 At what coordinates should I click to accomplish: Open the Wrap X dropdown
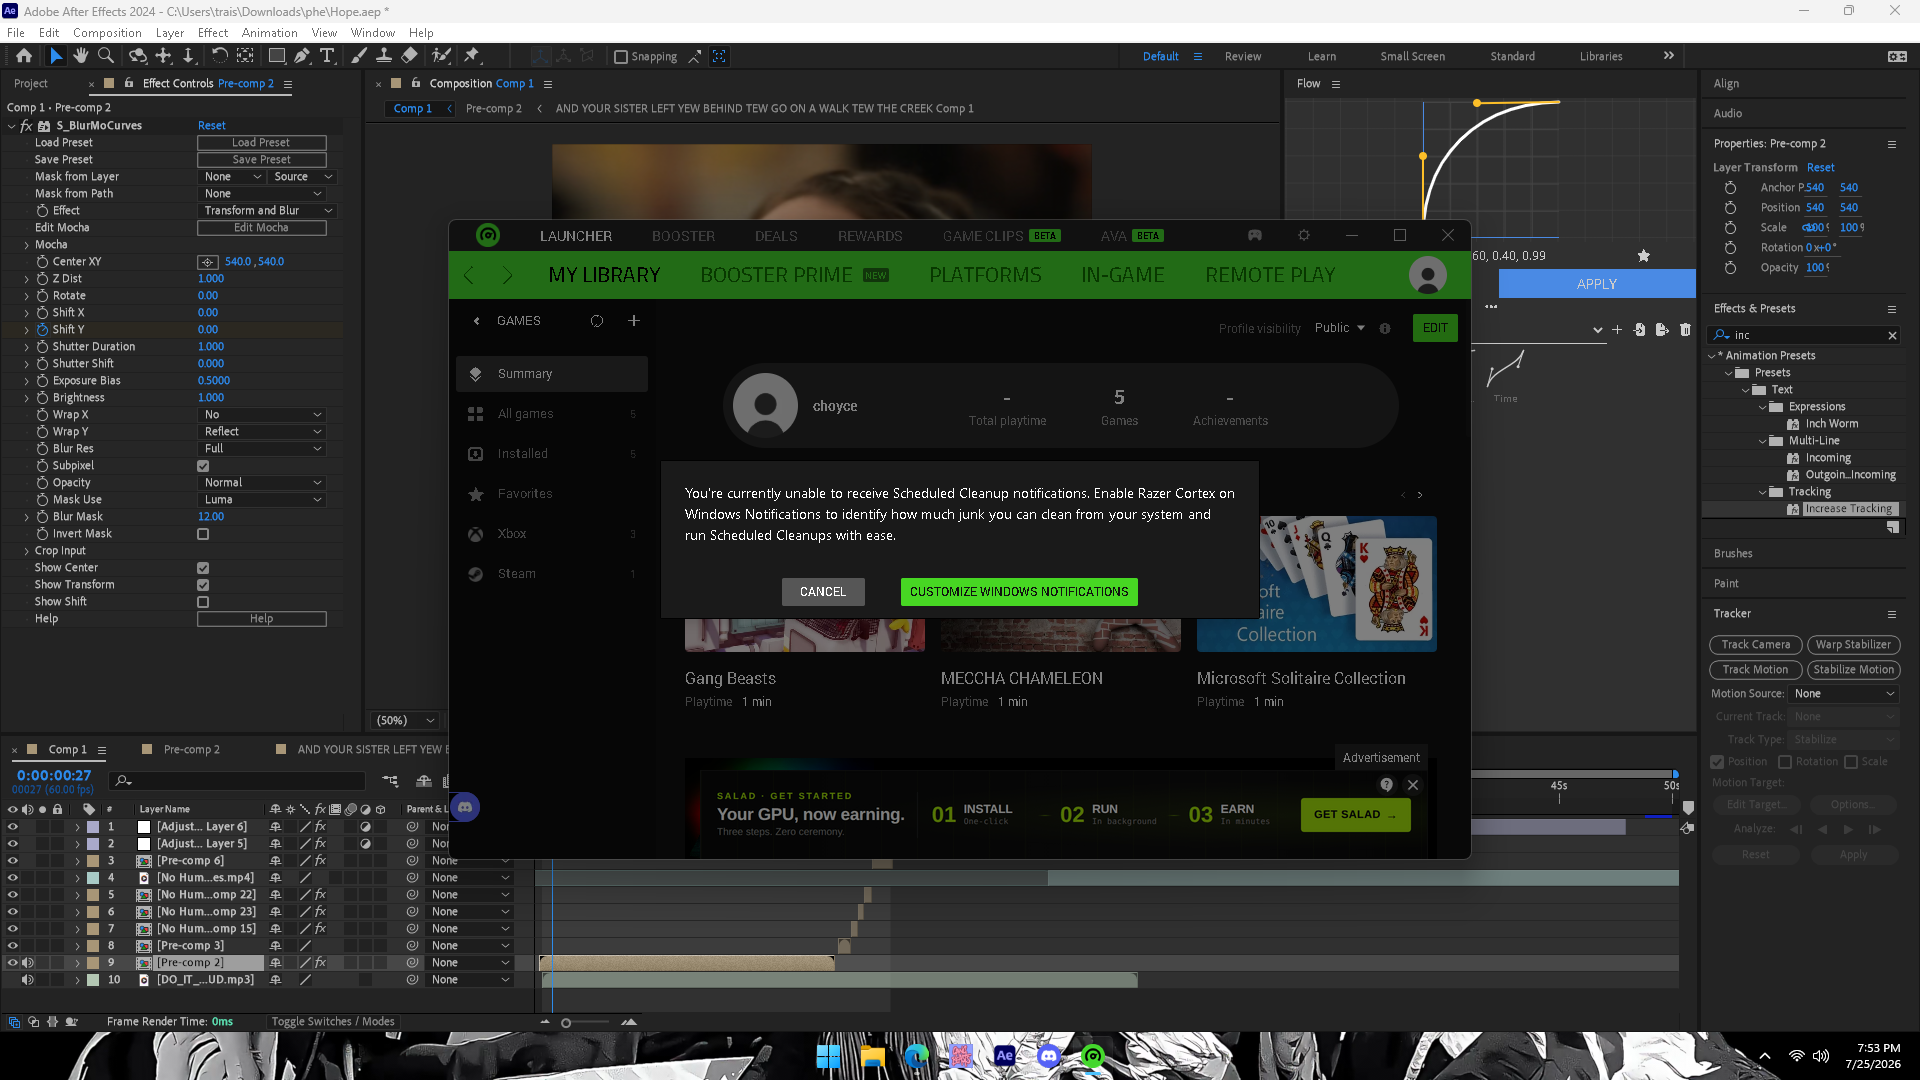point(262,415)
